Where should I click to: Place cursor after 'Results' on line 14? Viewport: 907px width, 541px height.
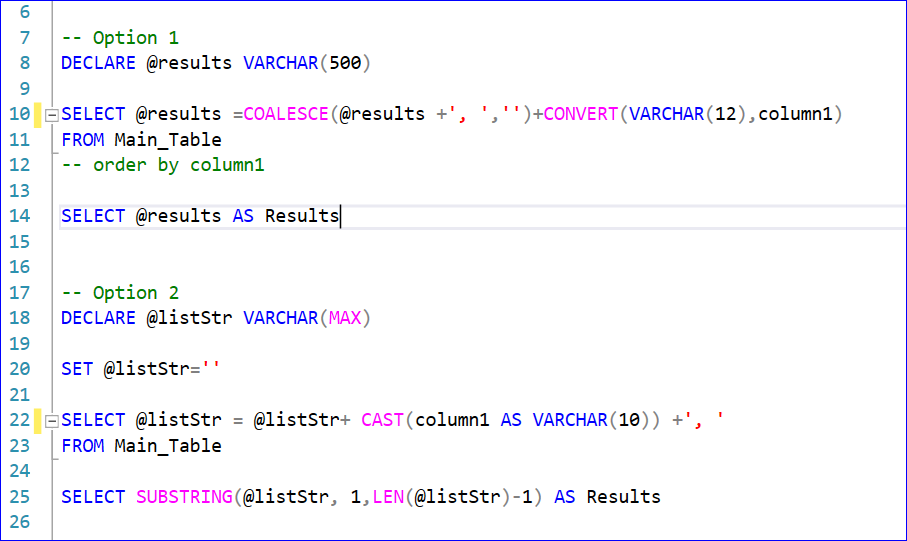coord(340,216)
